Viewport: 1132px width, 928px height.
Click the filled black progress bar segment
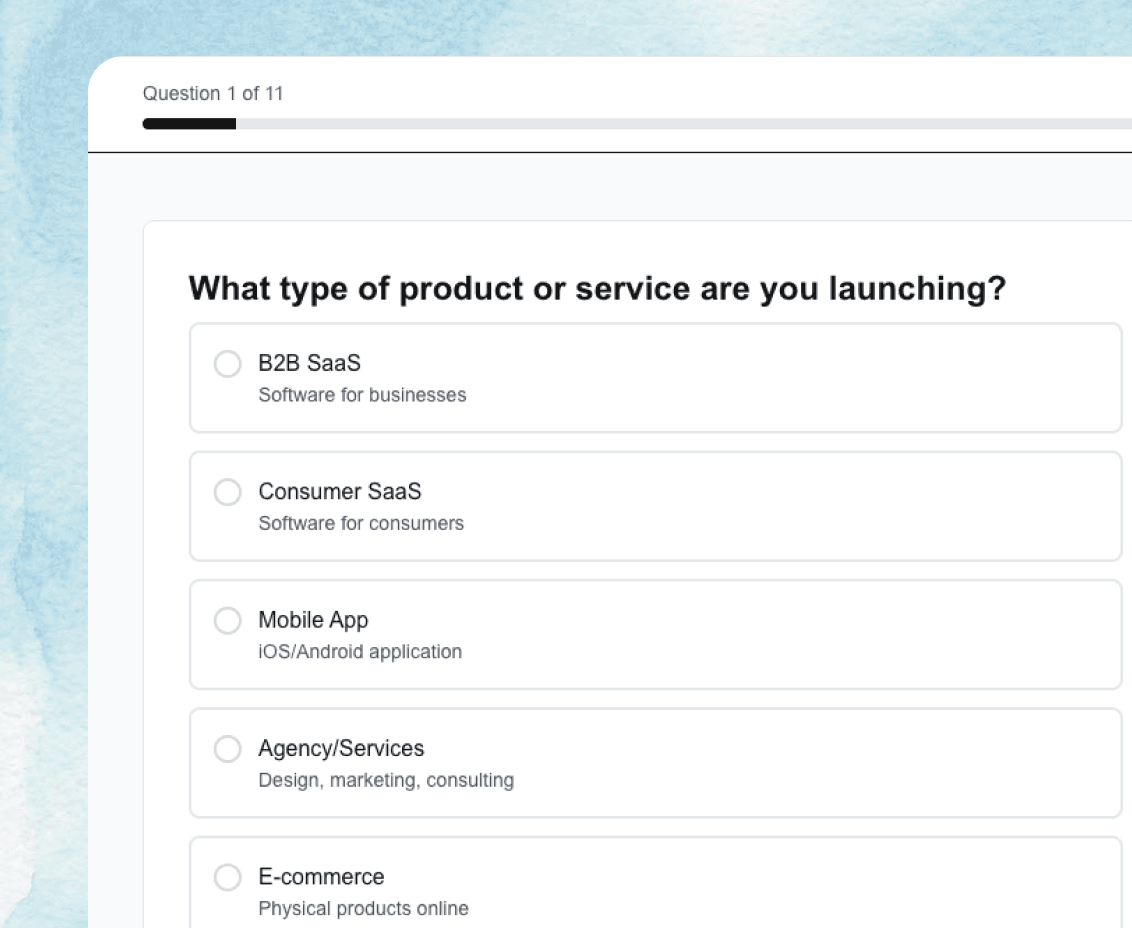[189, 124]
